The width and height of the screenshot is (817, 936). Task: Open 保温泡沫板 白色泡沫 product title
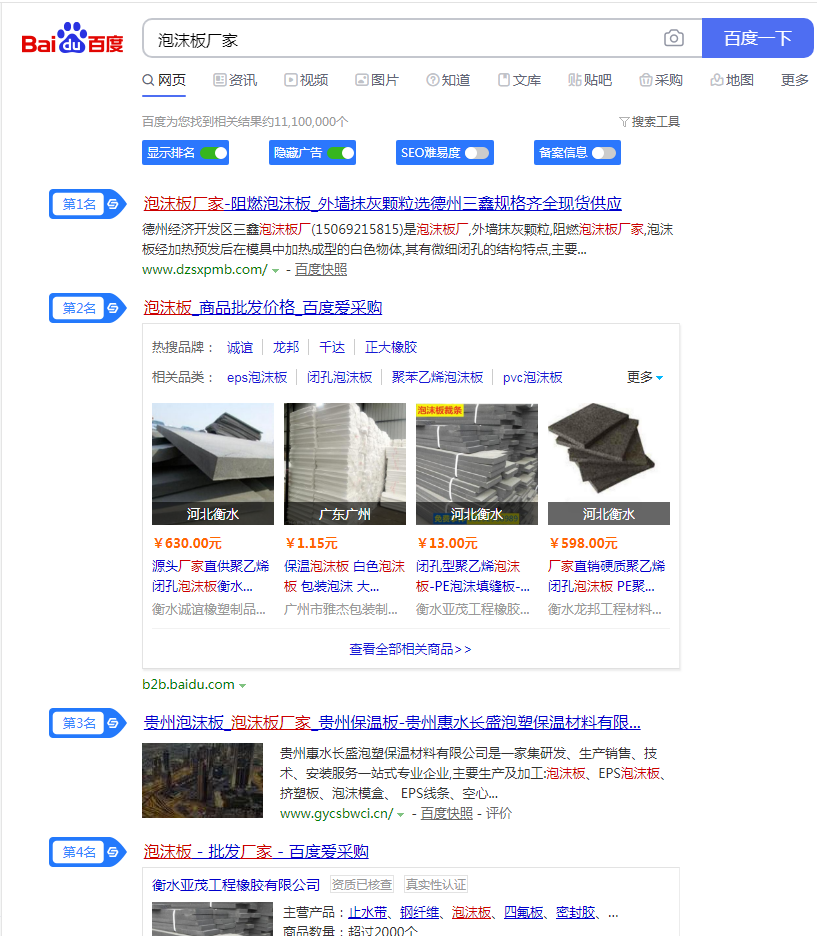[344, 576]
